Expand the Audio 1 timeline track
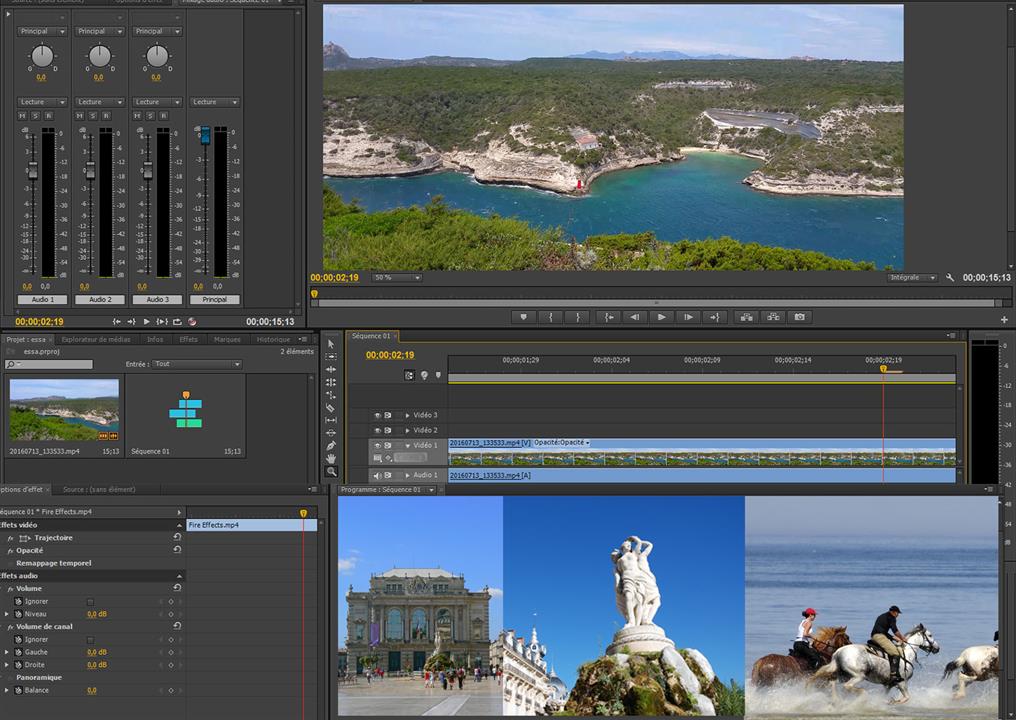The image size is (1016, 720). pos(408,476)
